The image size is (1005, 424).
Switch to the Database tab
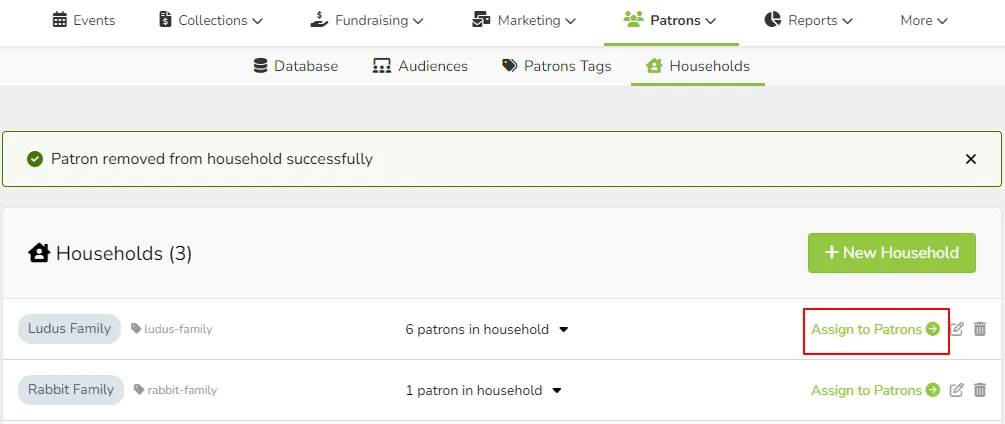click(296, 66)
